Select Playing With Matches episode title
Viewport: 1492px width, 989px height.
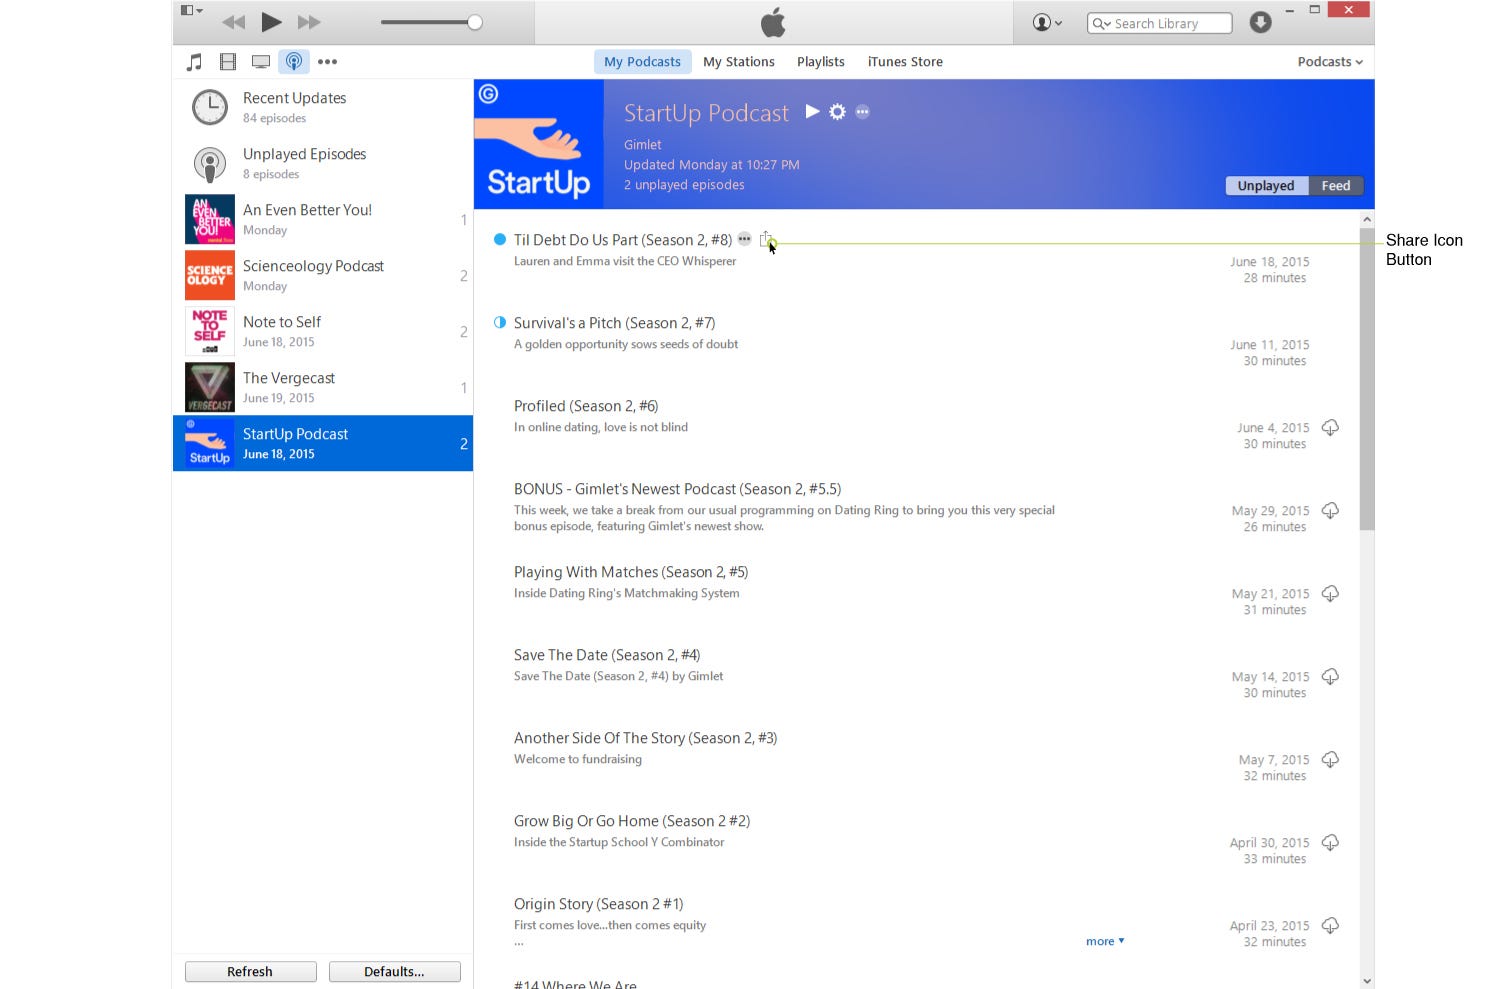[631, 572]
